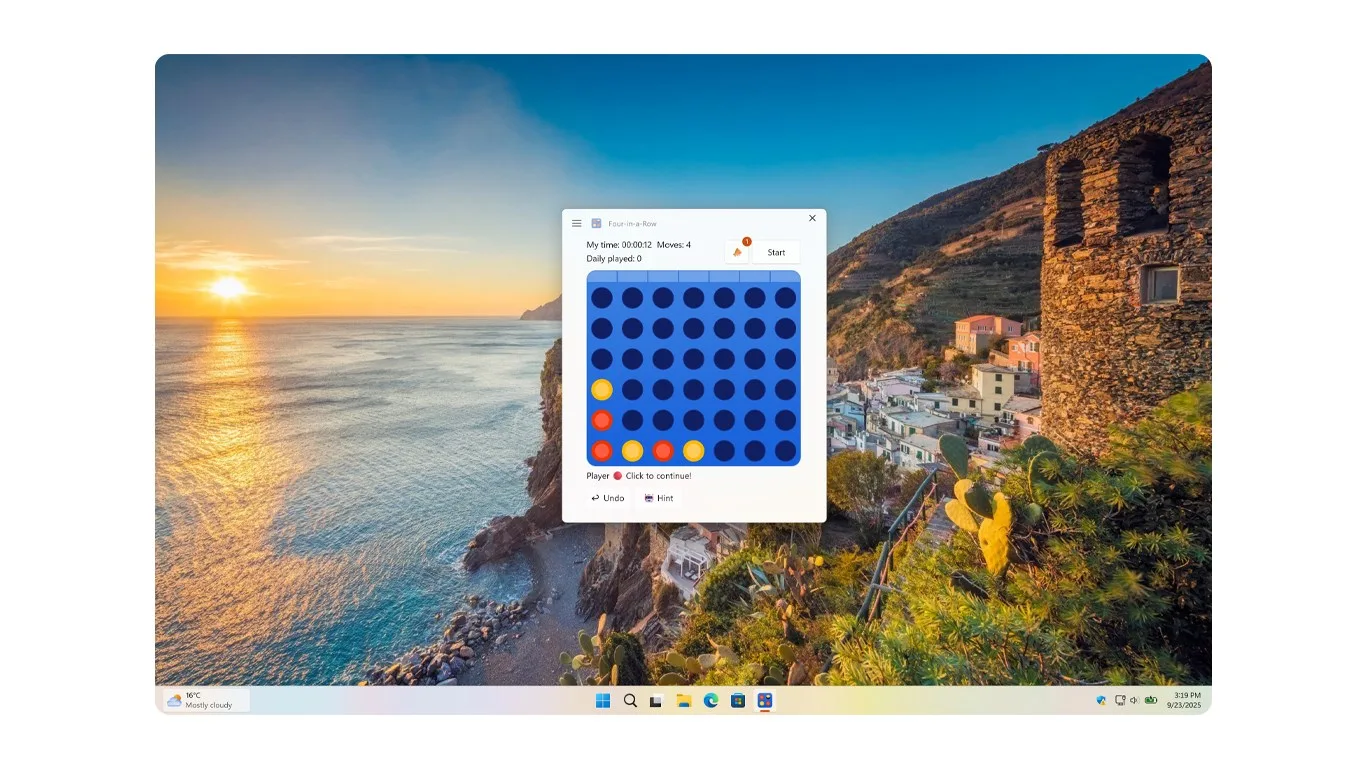Open Microsoft Store from the taskbar
The image size is (1366, 768).
coord(738,701)
